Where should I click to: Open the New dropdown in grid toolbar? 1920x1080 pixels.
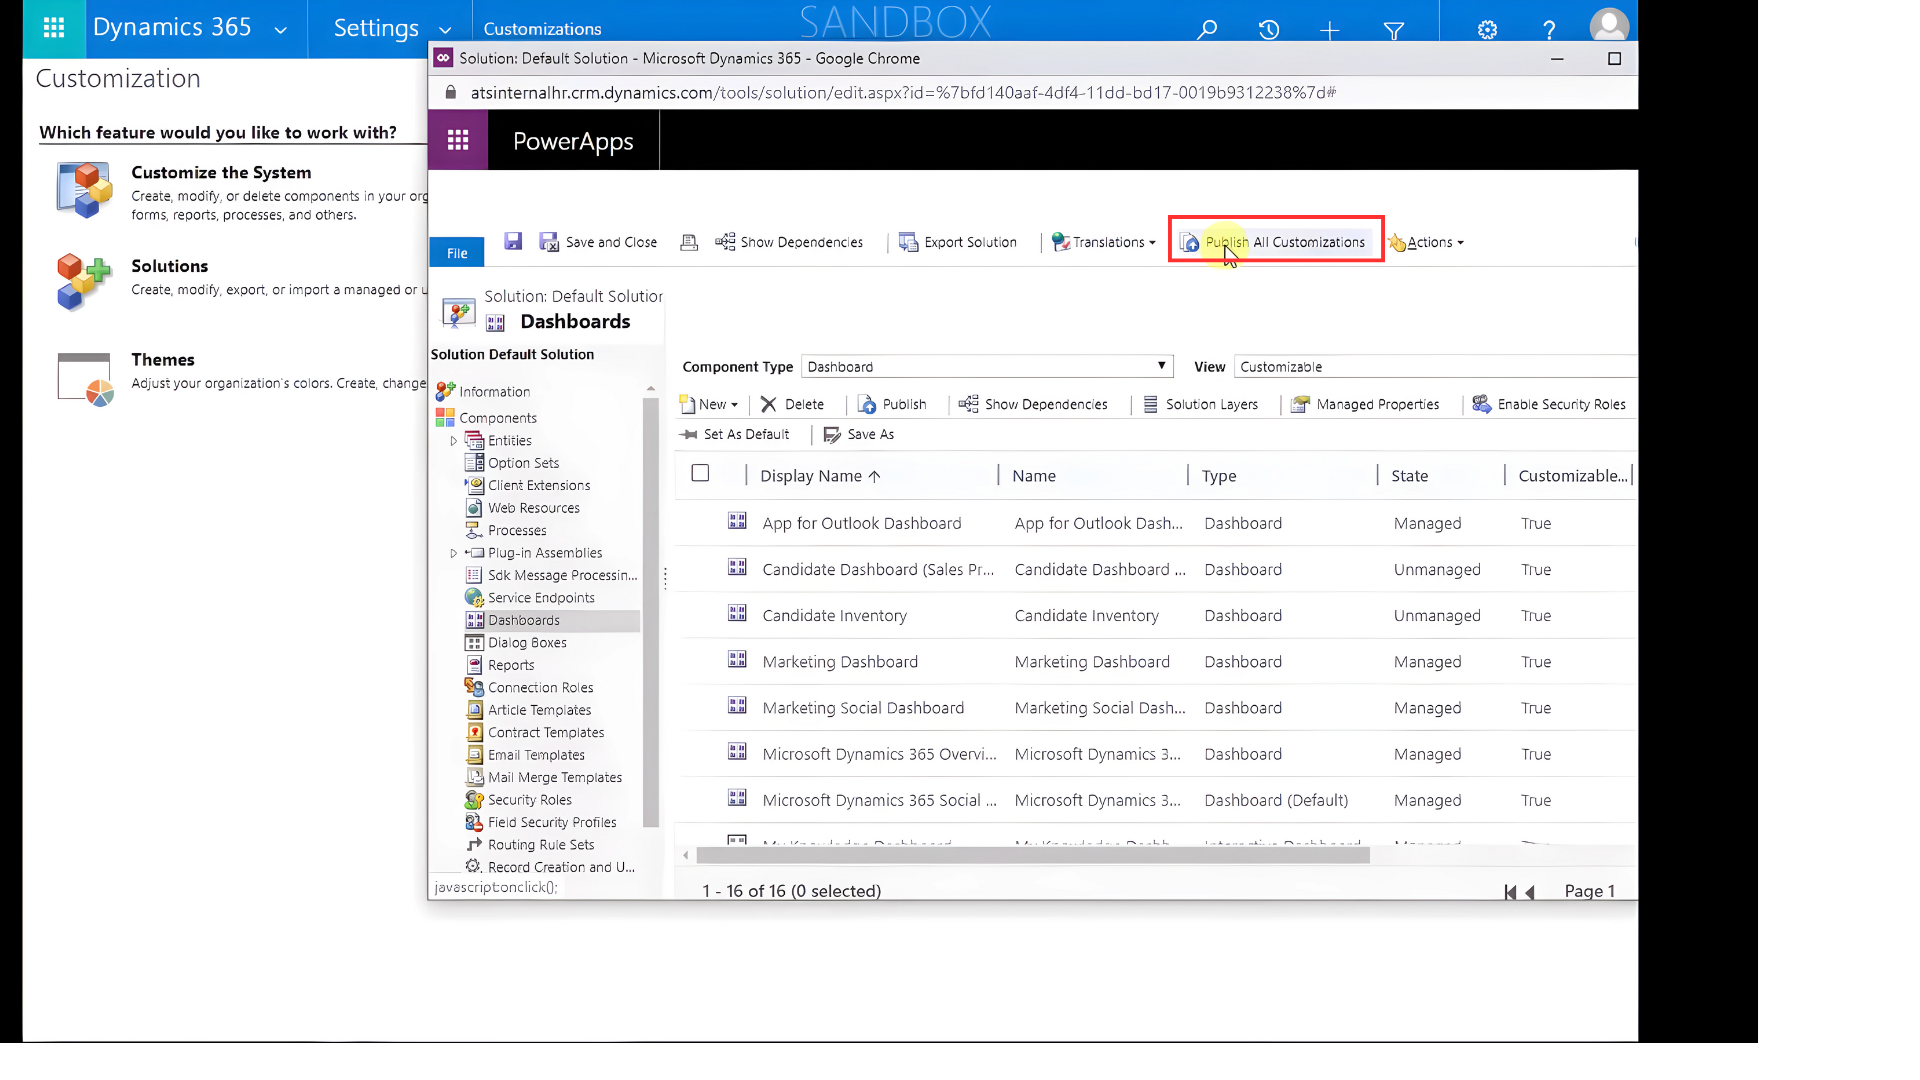pos(709,404)
